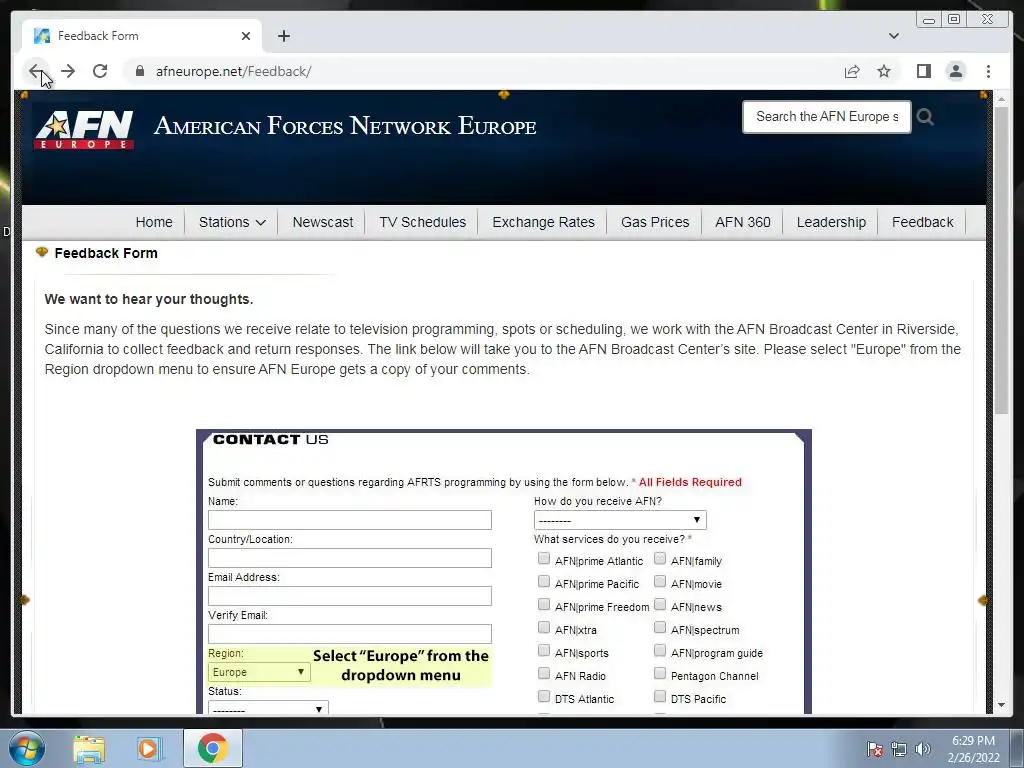
Task: Click the American Forces Network Europe title
Action: click(345, 125)
